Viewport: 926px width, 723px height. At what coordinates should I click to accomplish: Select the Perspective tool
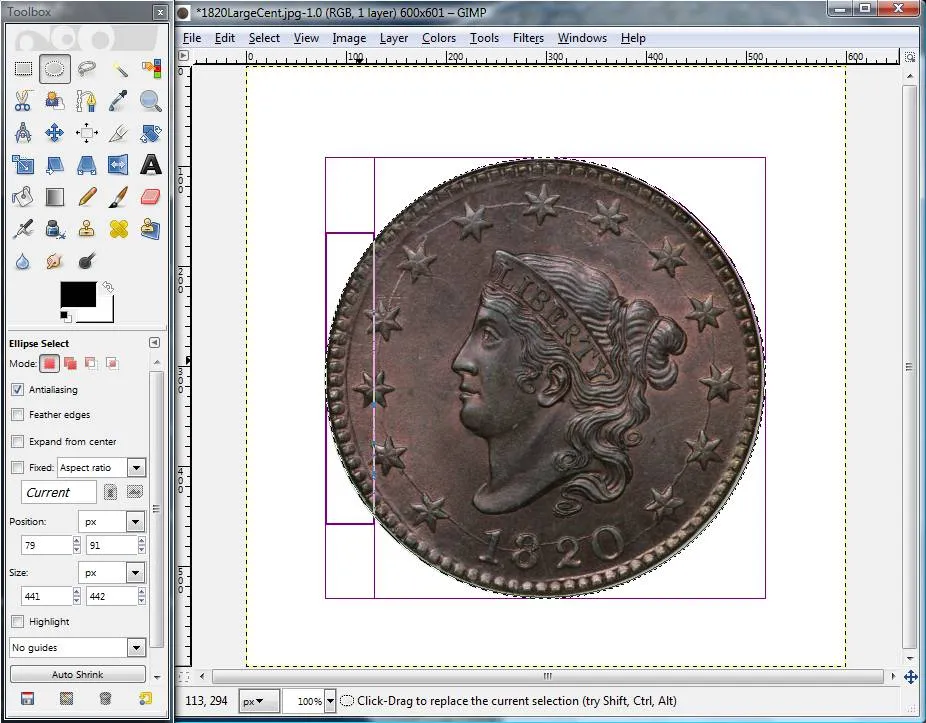[x=87, y=165]
